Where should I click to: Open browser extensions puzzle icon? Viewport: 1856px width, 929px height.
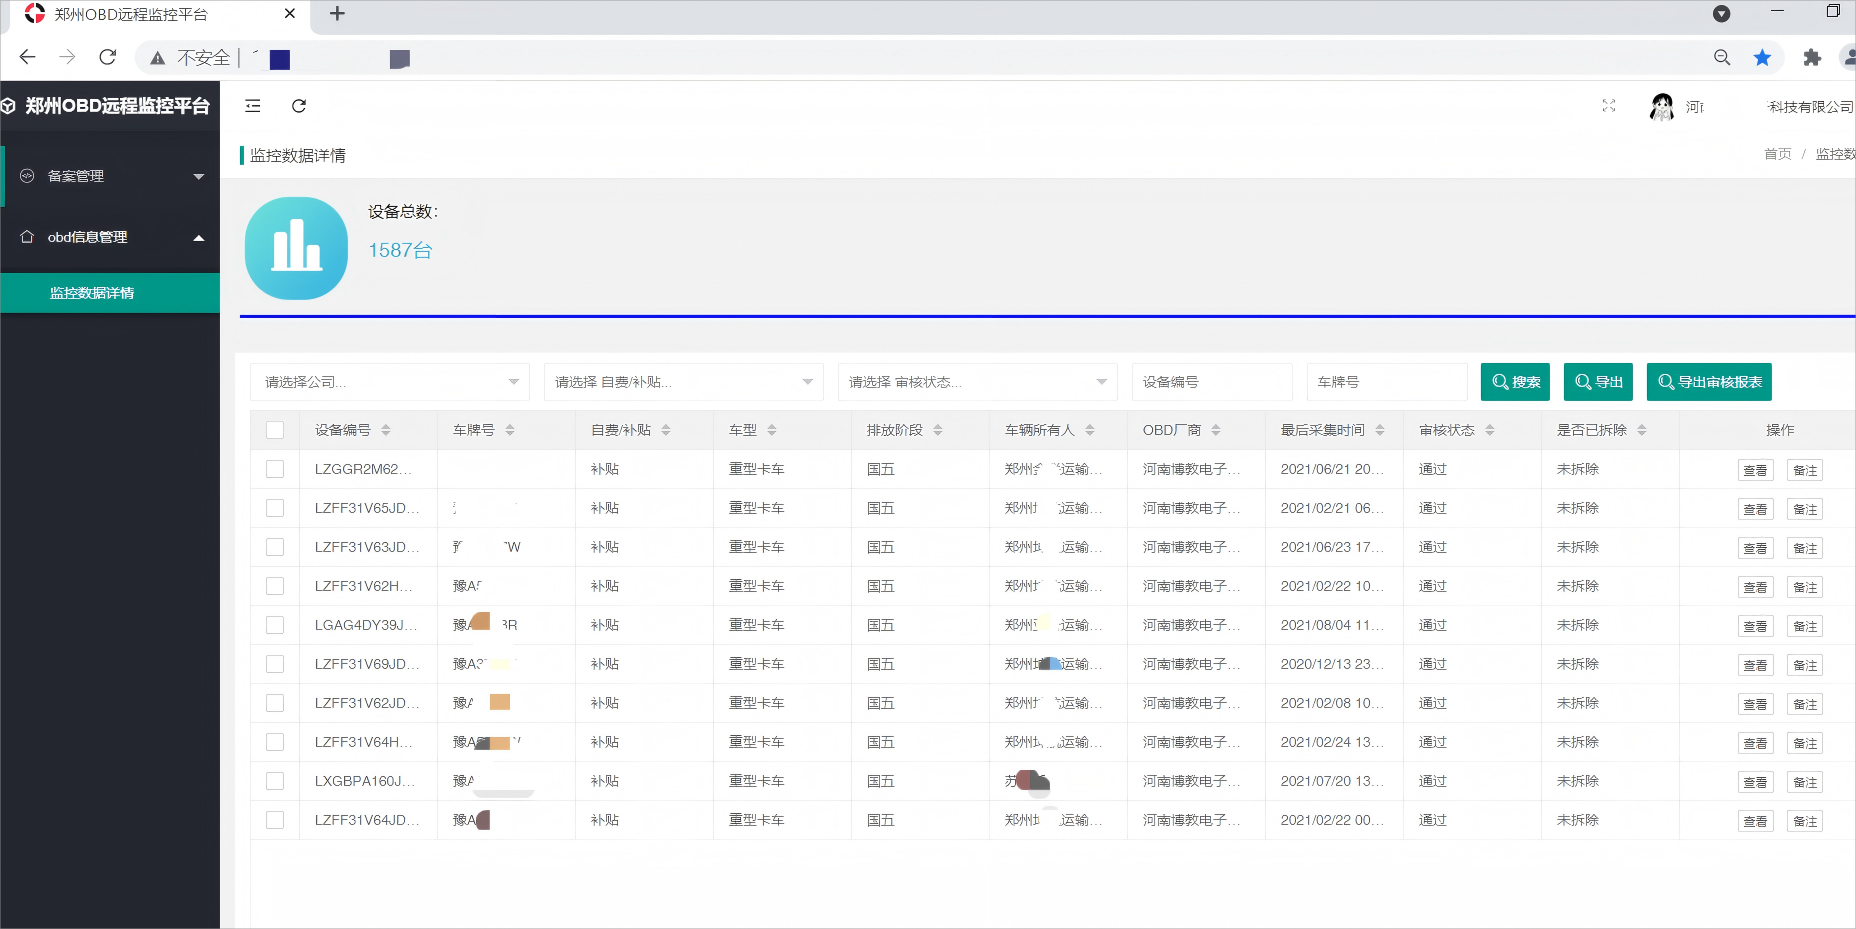[1812, 58]
